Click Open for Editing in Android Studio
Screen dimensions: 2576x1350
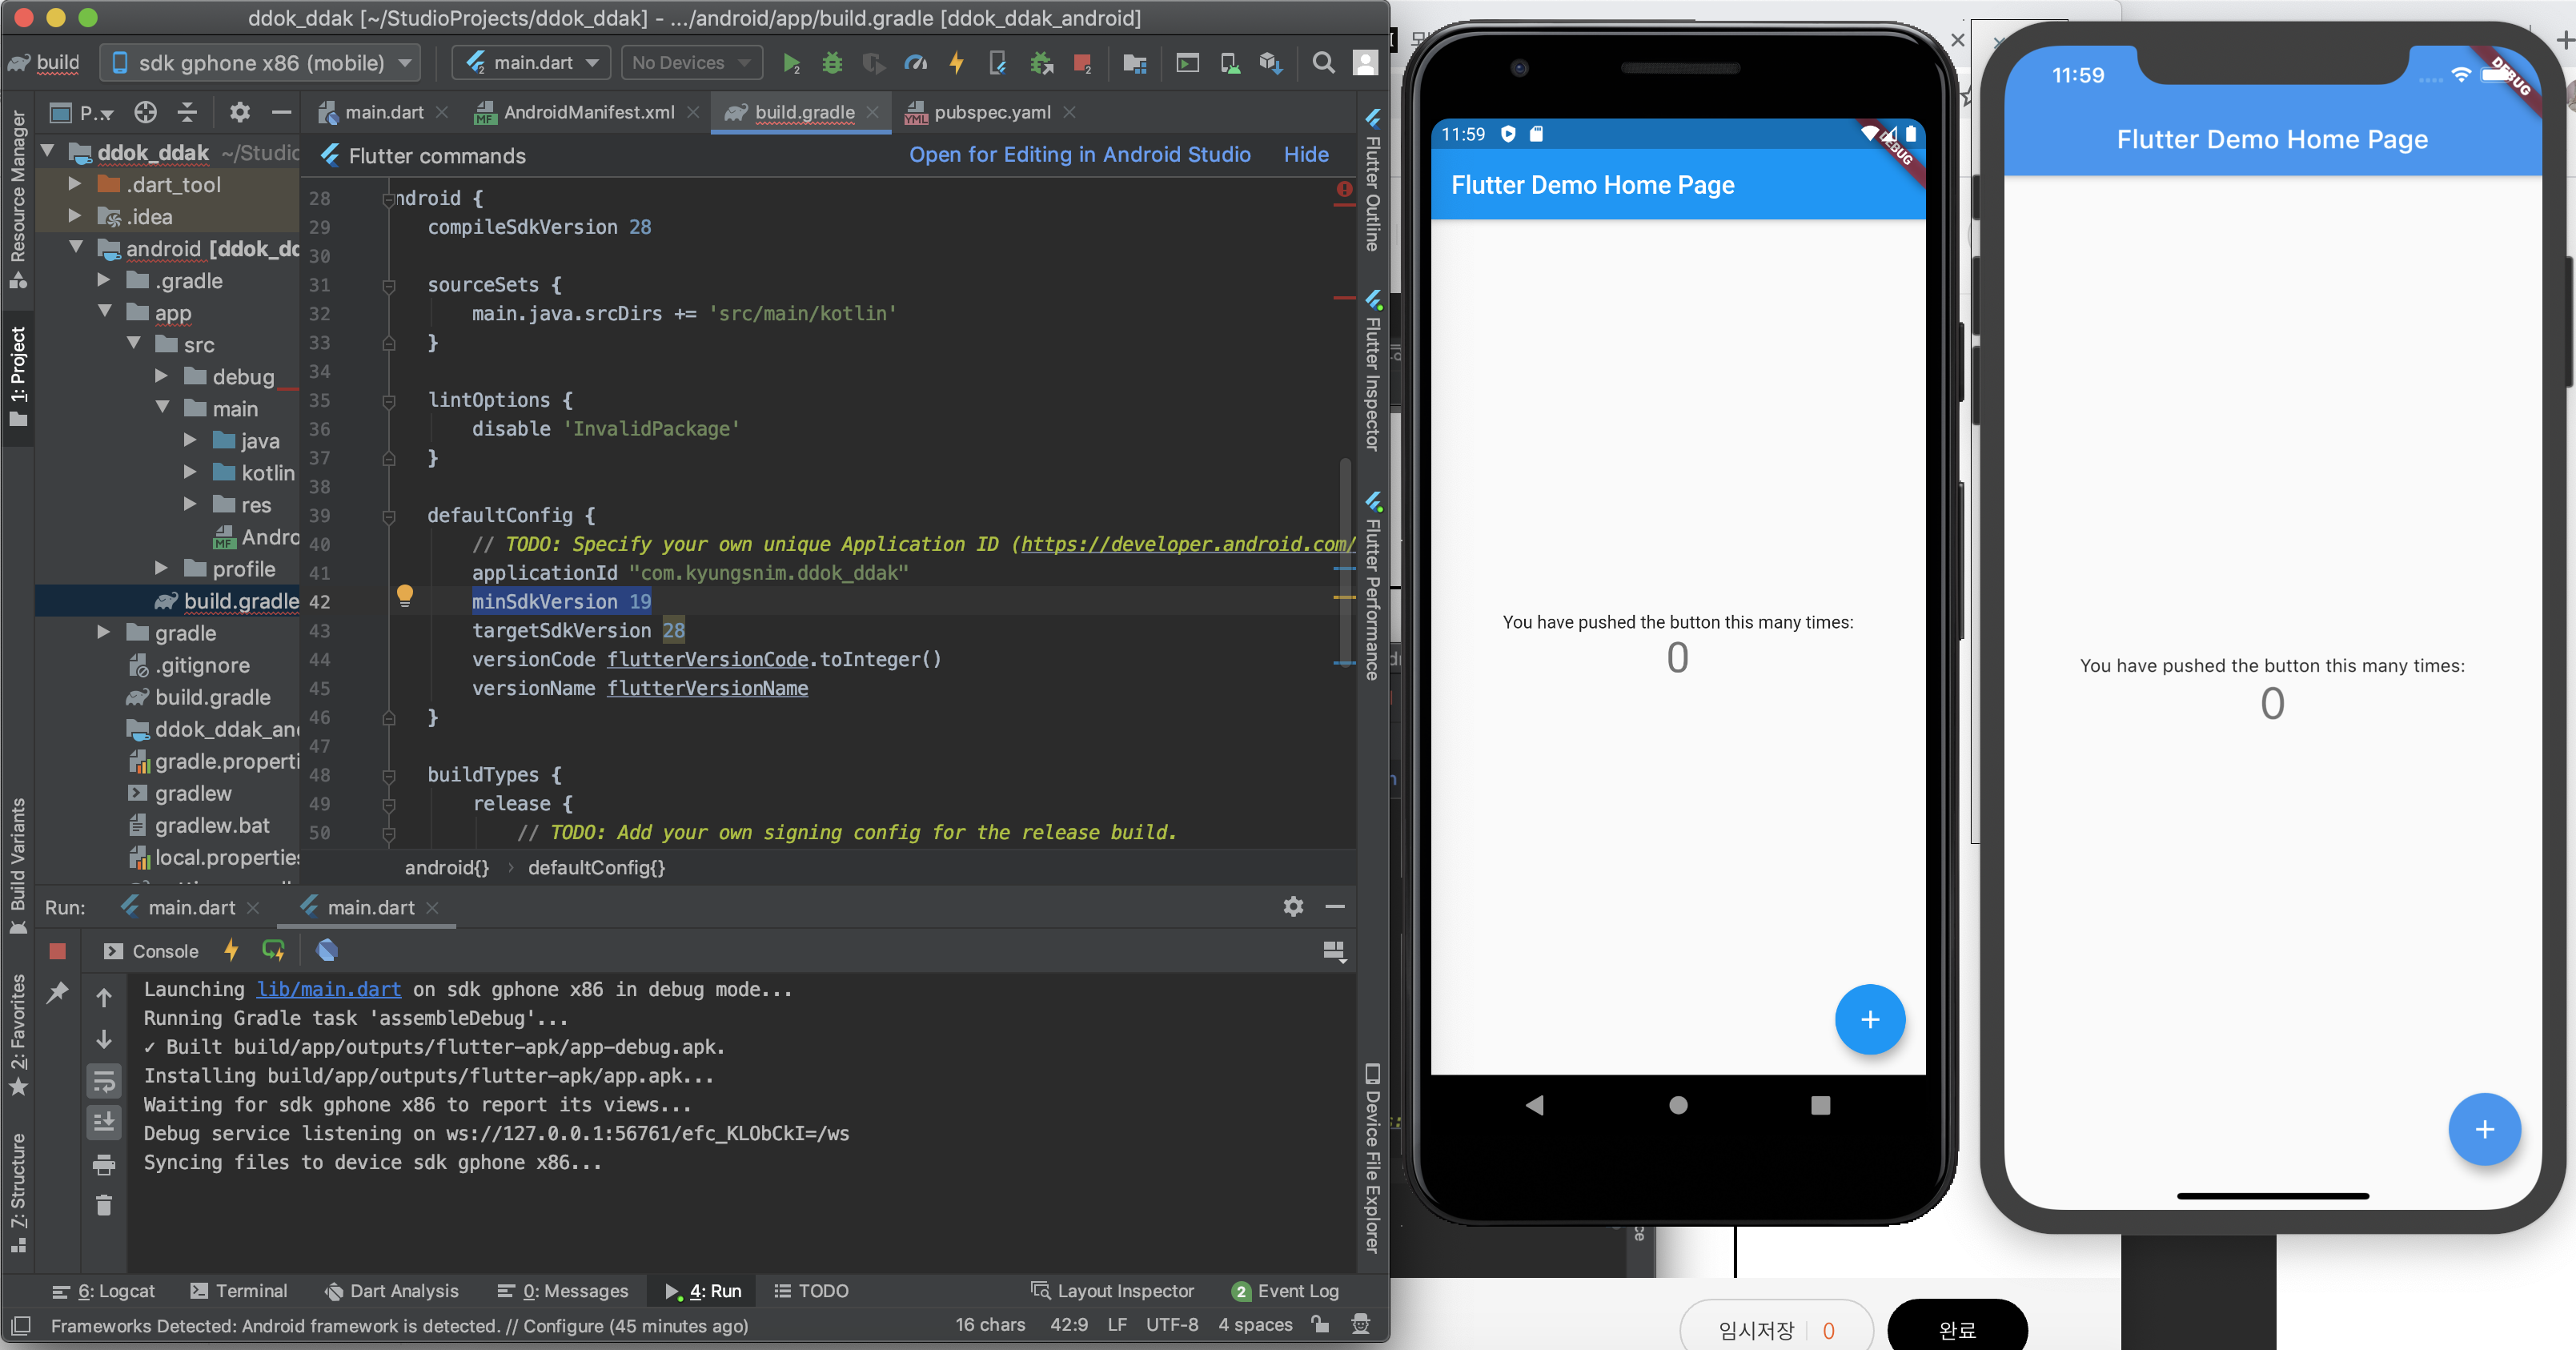(1079, 155)
